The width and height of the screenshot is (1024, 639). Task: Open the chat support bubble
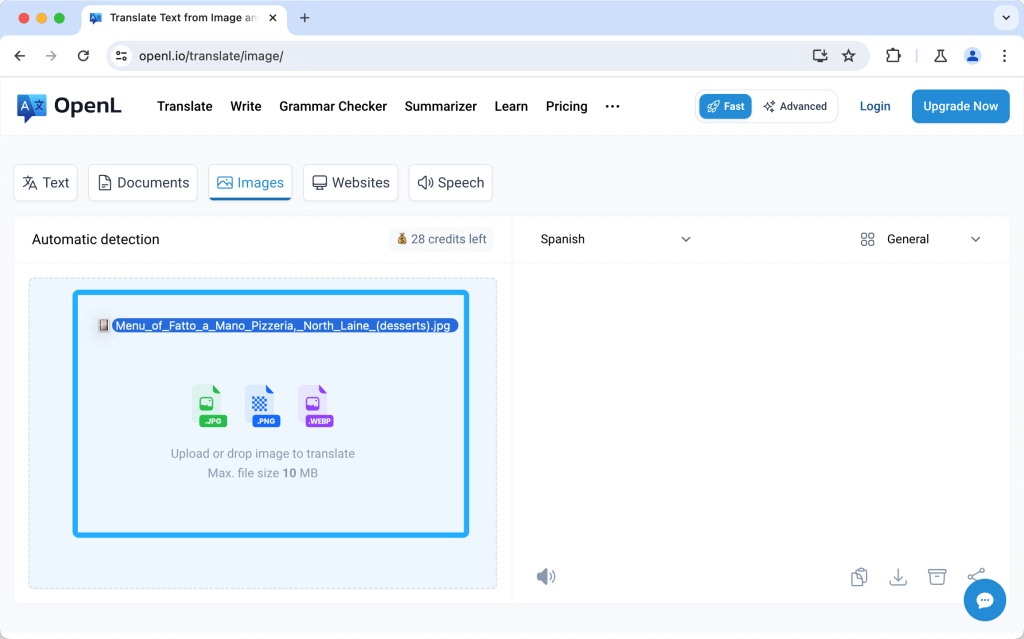click(984, 600)
